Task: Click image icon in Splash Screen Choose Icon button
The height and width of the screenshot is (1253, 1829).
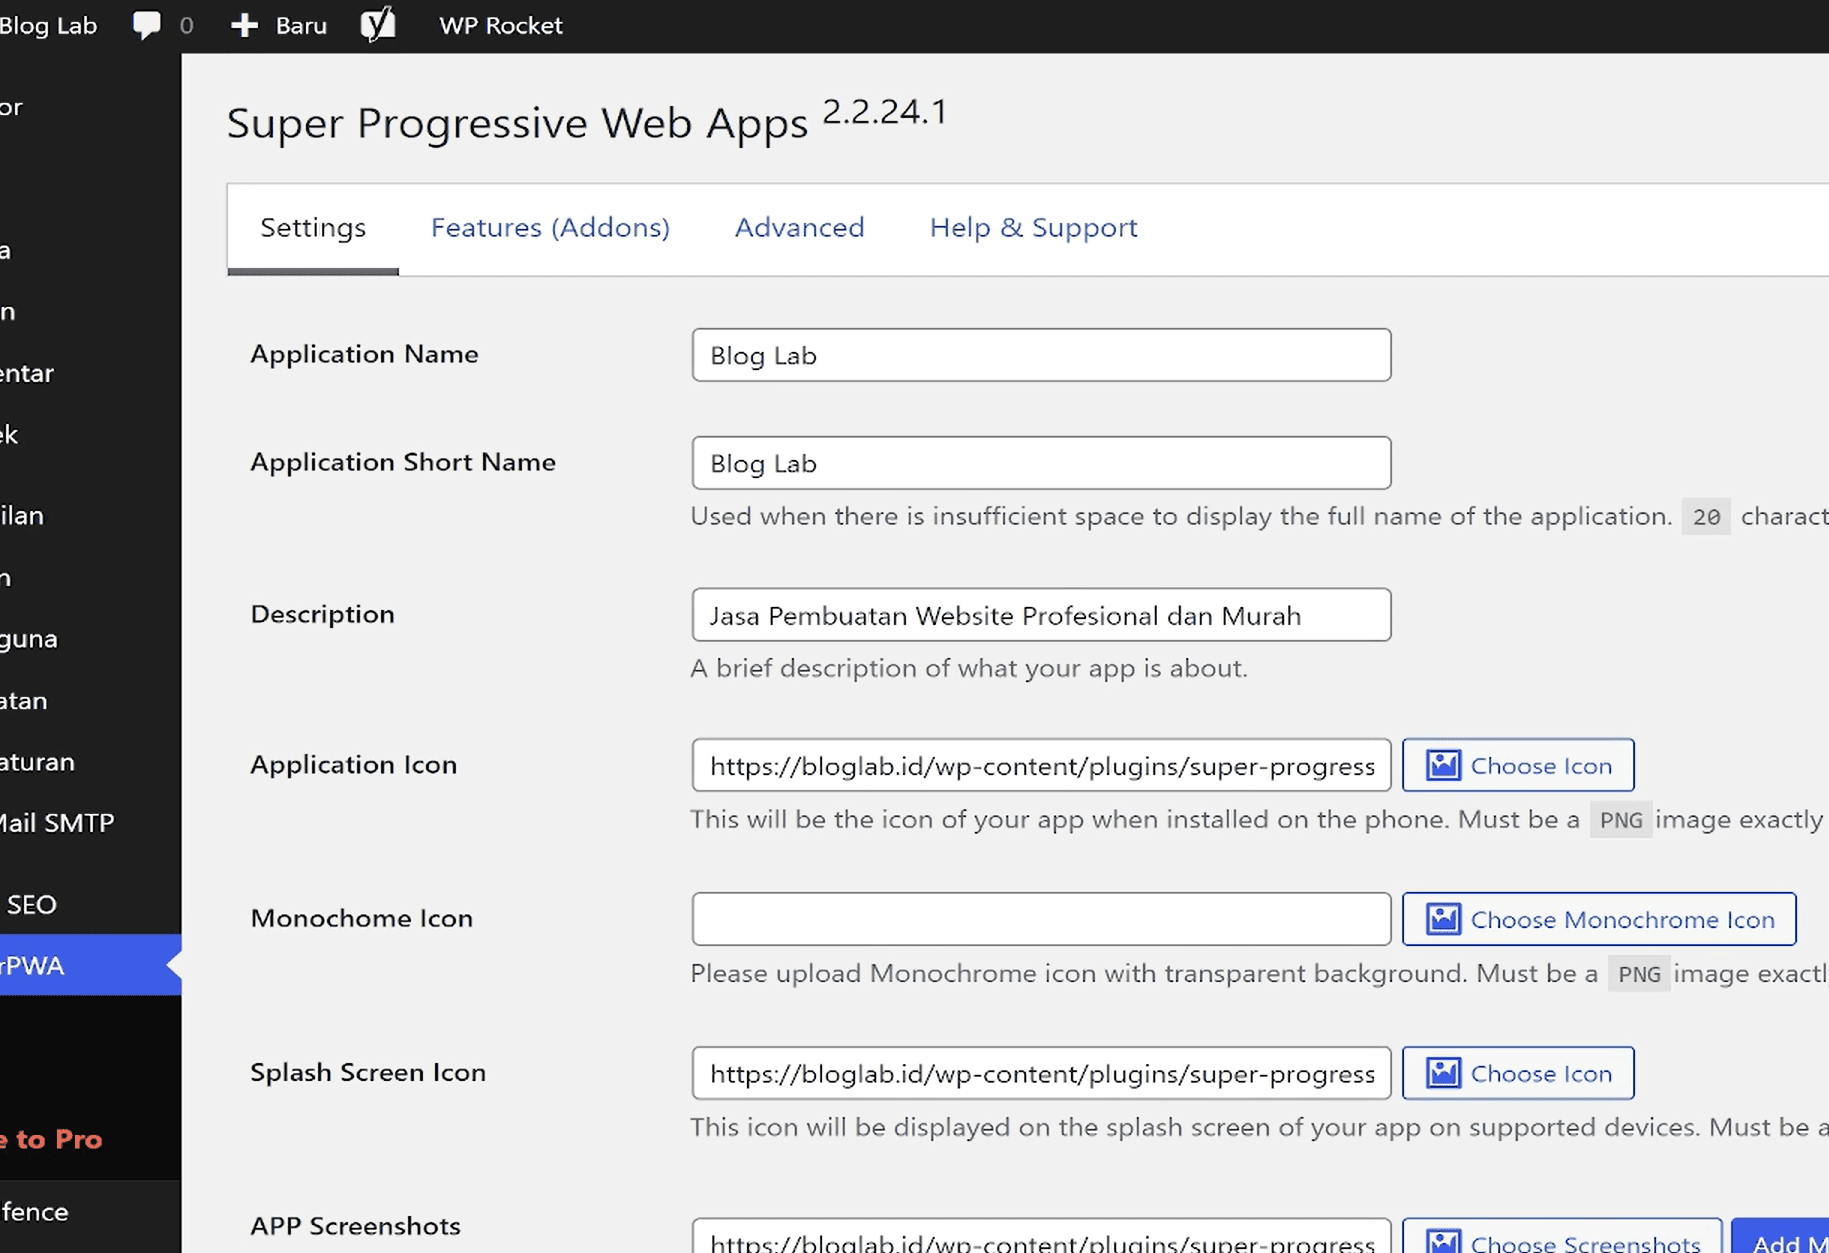Action: 1443,1074
